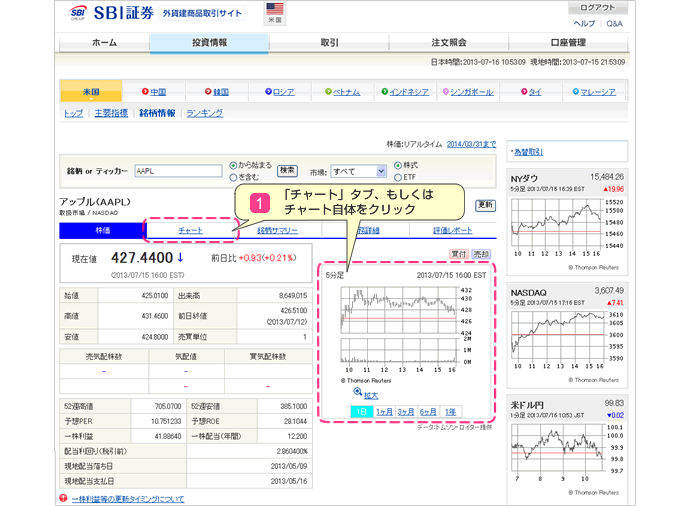
Task: Click the 出来高 value 8,649,015
Action: [x=293, y=295]
